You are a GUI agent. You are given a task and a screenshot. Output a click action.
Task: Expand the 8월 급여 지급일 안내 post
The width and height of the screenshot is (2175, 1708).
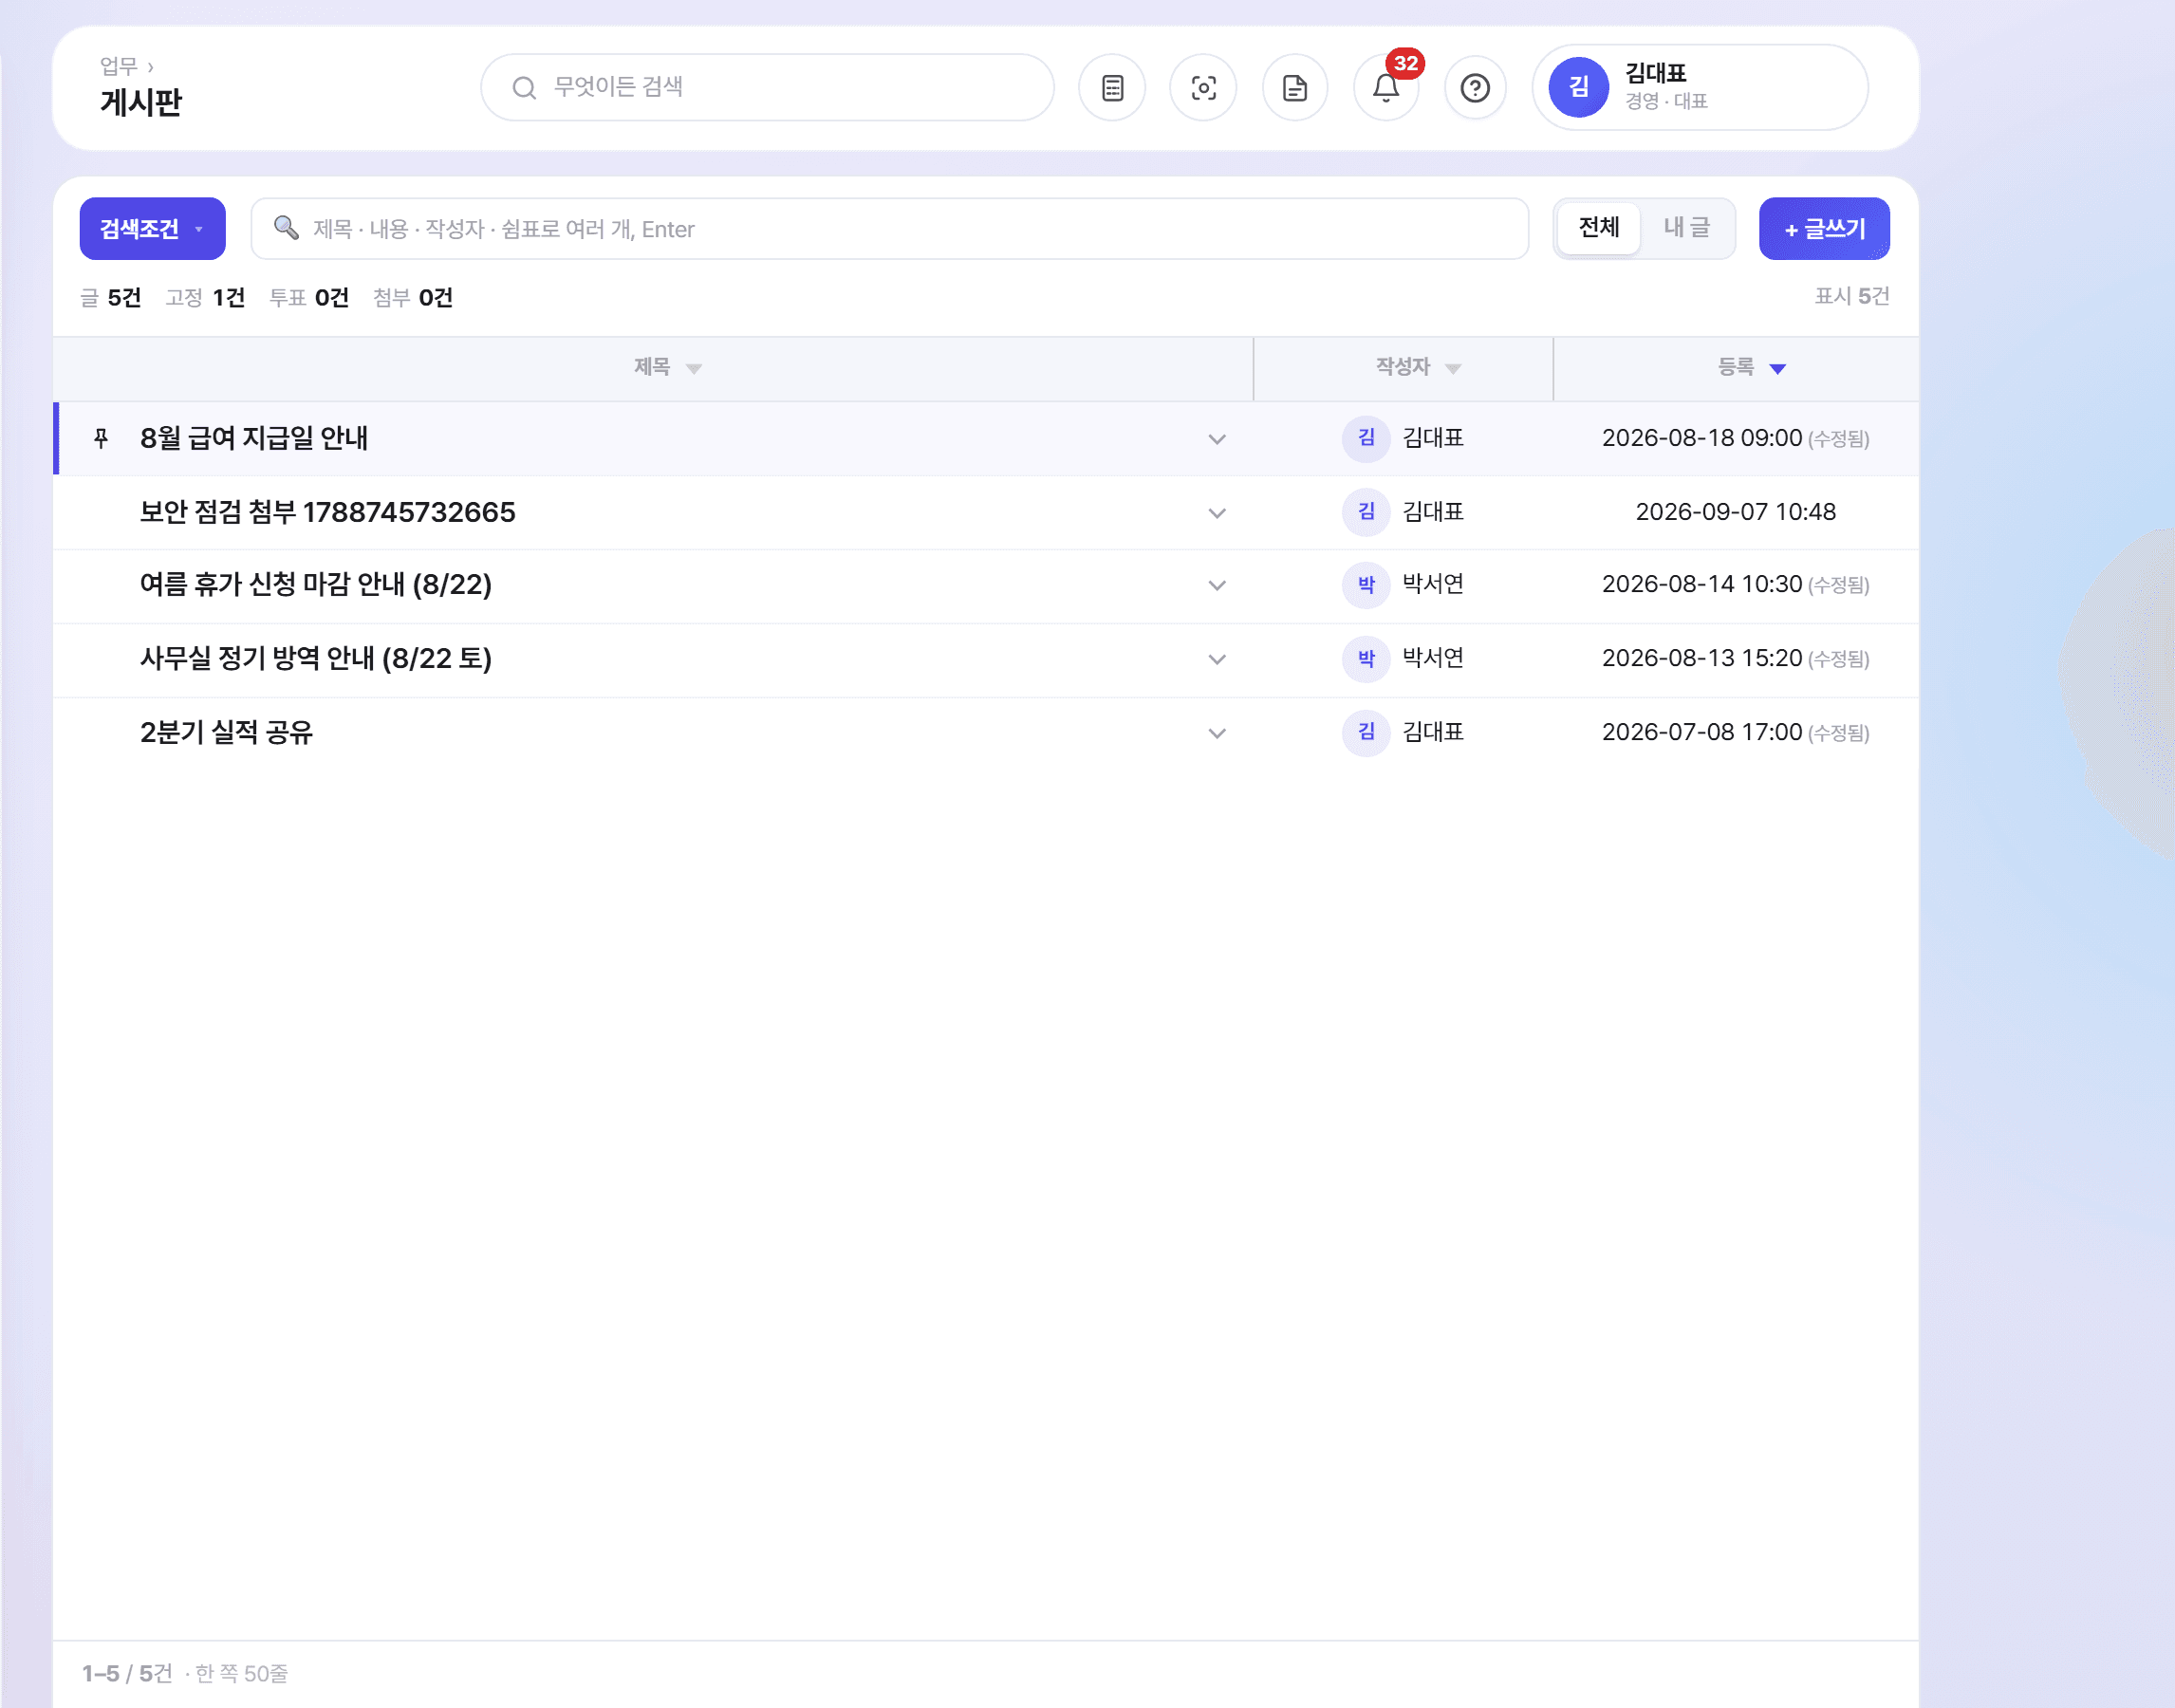(x=1217, y=439)
